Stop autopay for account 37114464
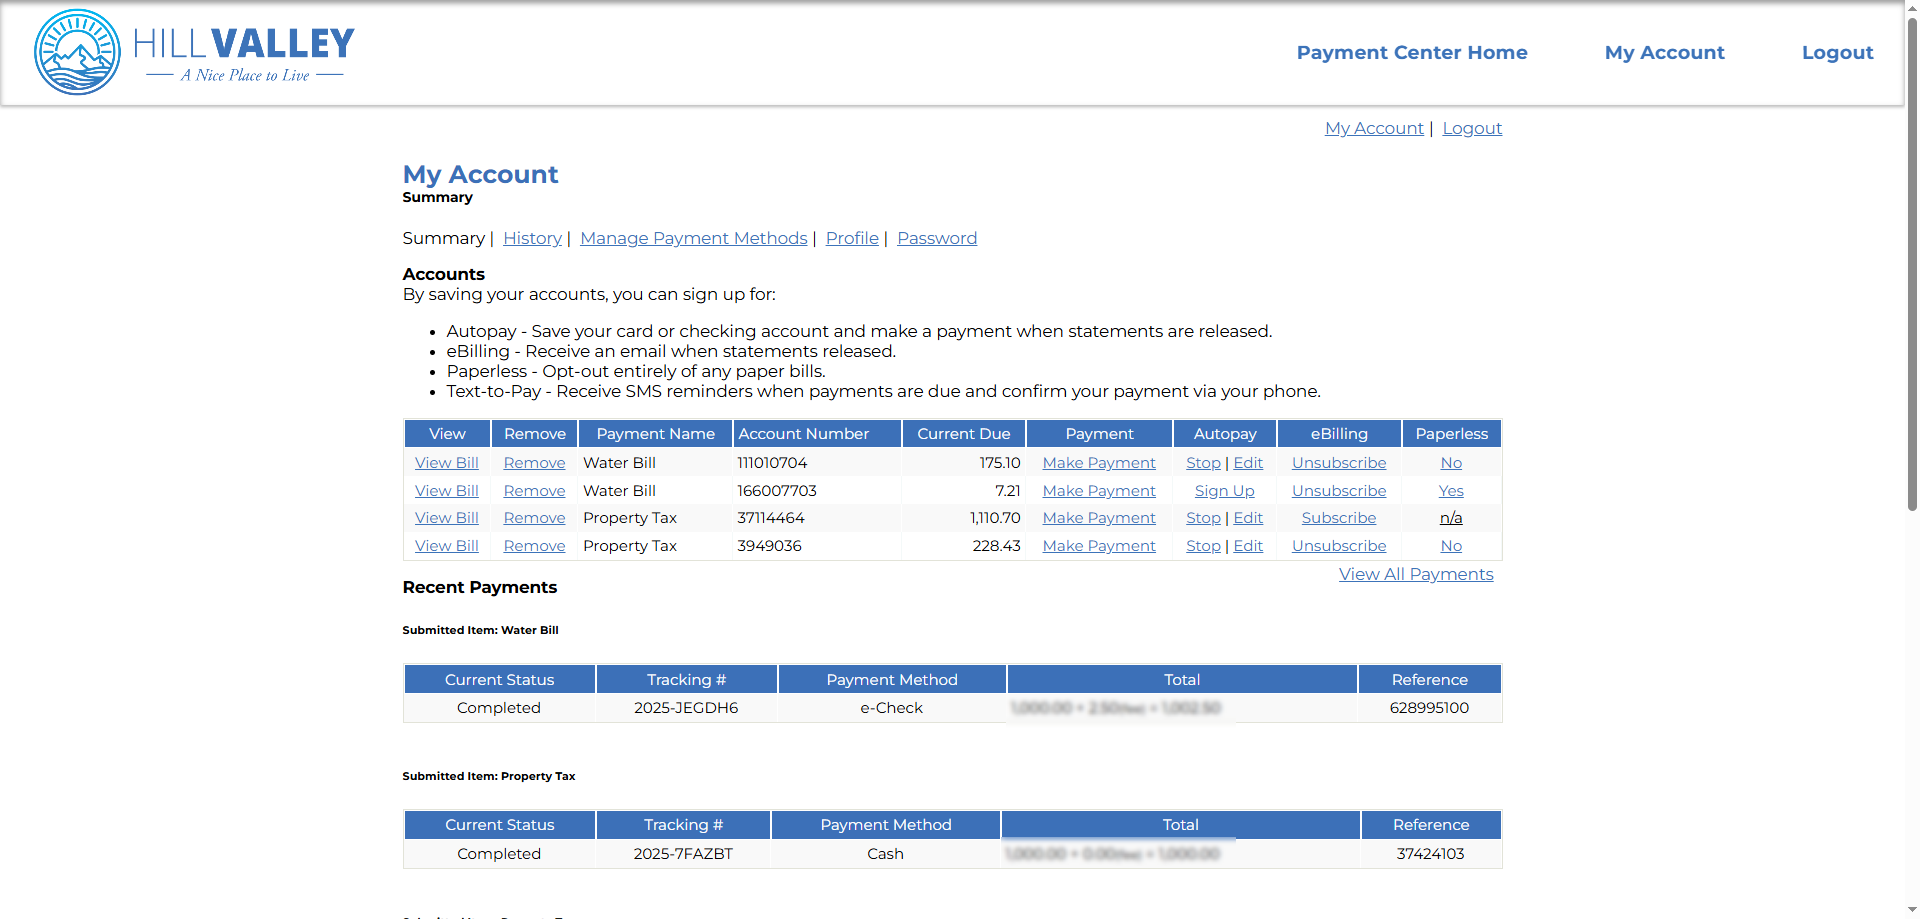 tap(1203, 518)
